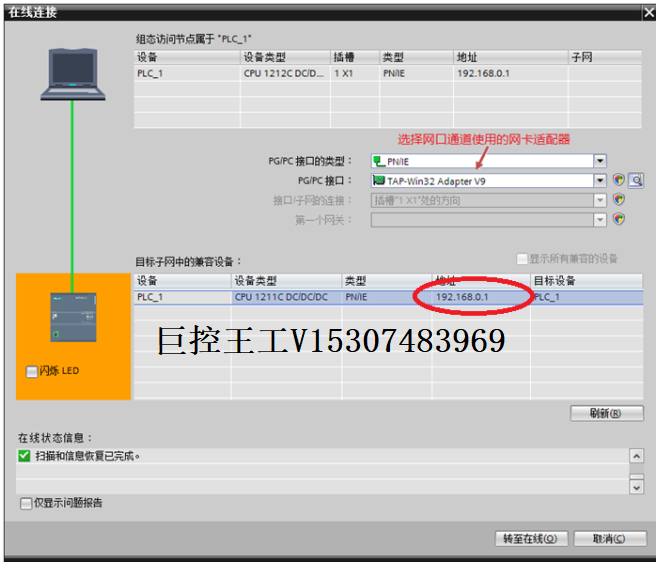Click the TAP-Win32 Adapter V9 combo box

click(x=489, y=181)
